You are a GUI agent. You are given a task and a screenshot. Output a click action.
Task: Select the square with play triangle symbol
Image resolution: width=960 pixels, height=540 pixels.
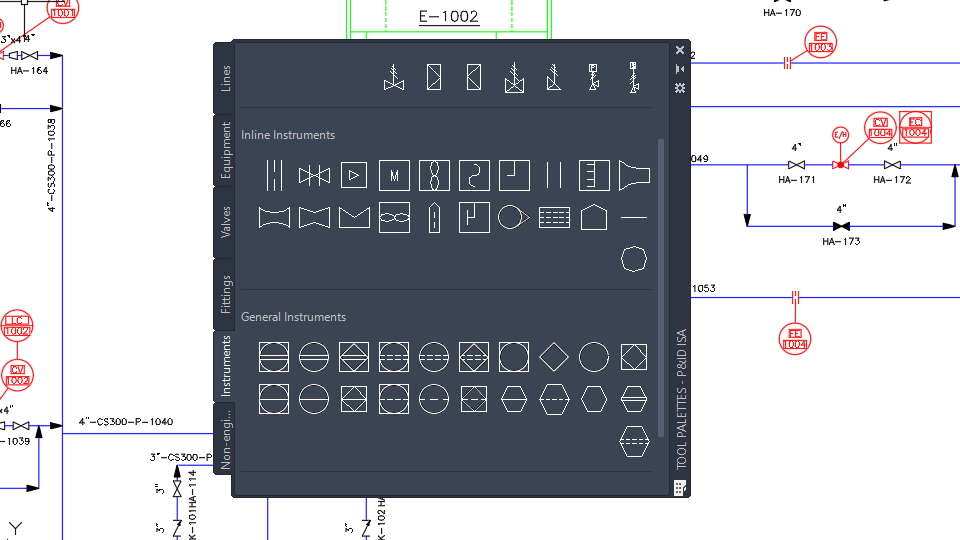click(x=354, y=175)
